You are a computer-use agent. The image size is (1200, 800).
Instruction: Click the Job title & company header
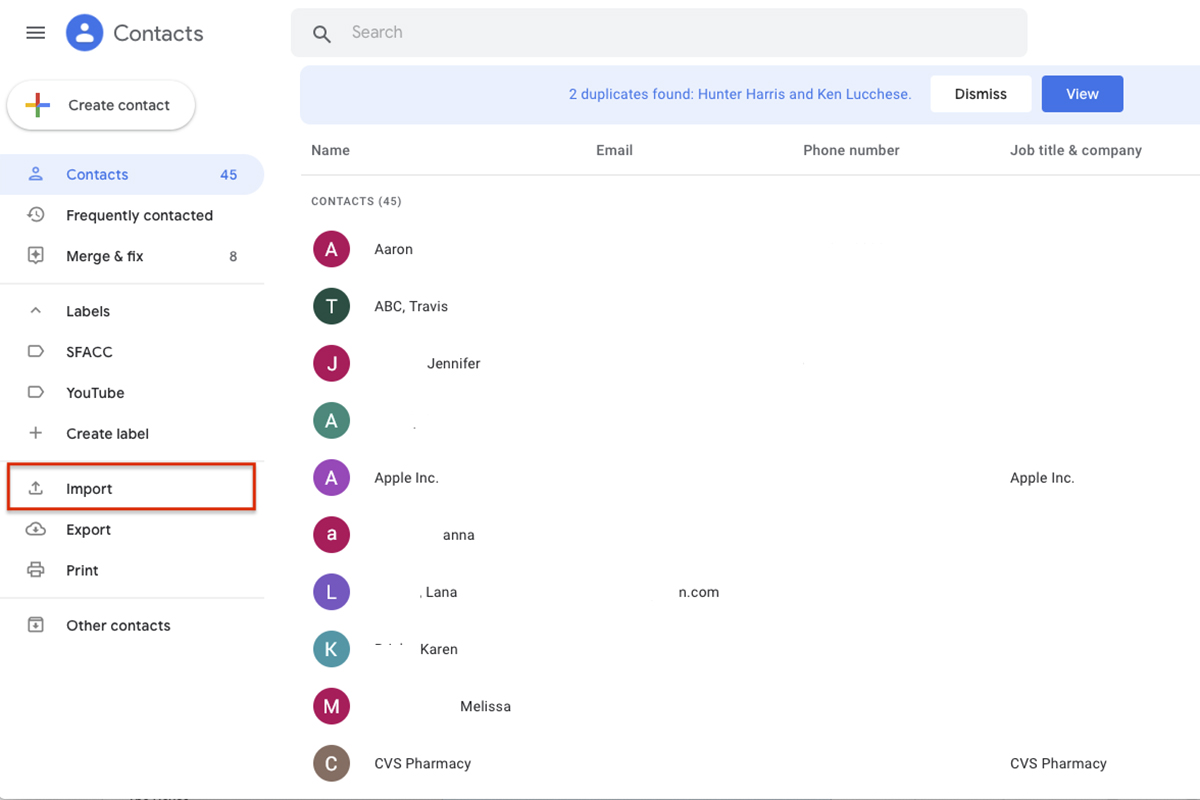pos(1076,150)
